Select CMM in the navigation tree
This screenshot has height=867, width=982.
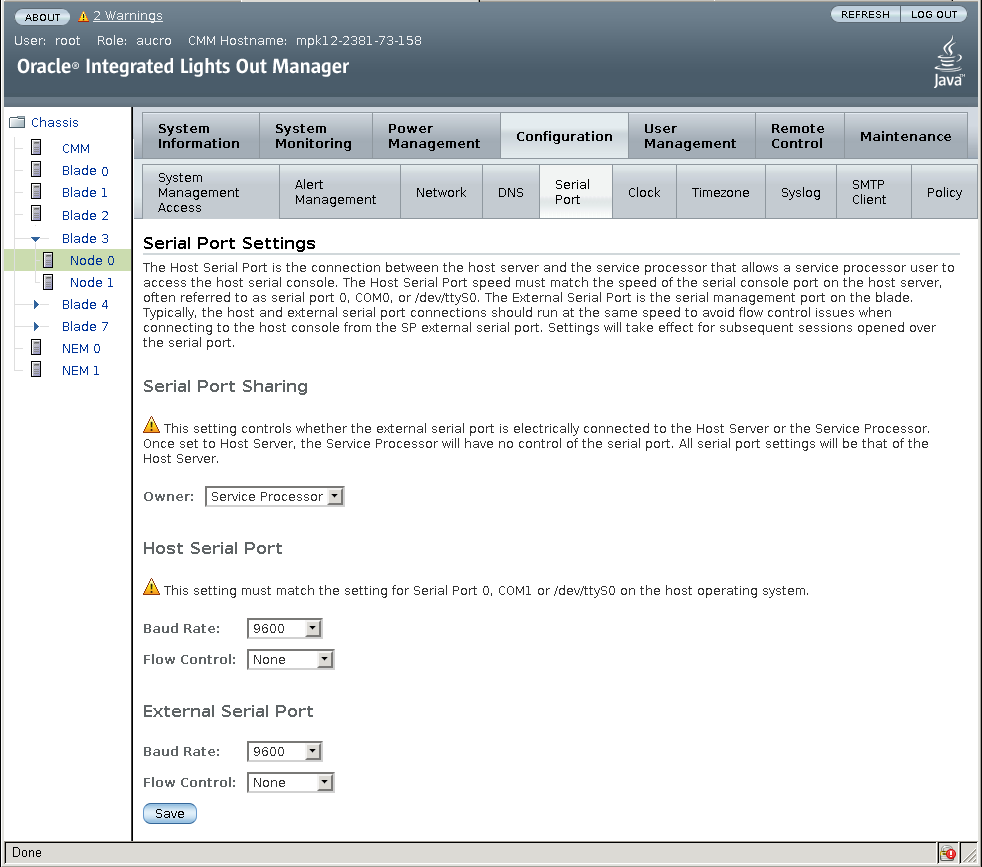point(76,148)
